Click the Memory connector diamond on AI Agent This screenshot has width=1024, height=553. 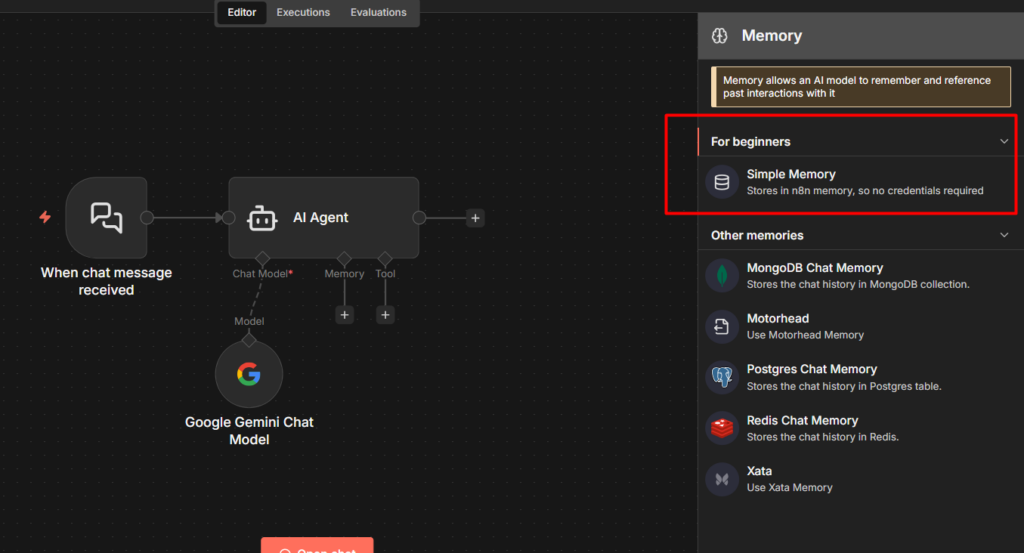tap(344, 259)
